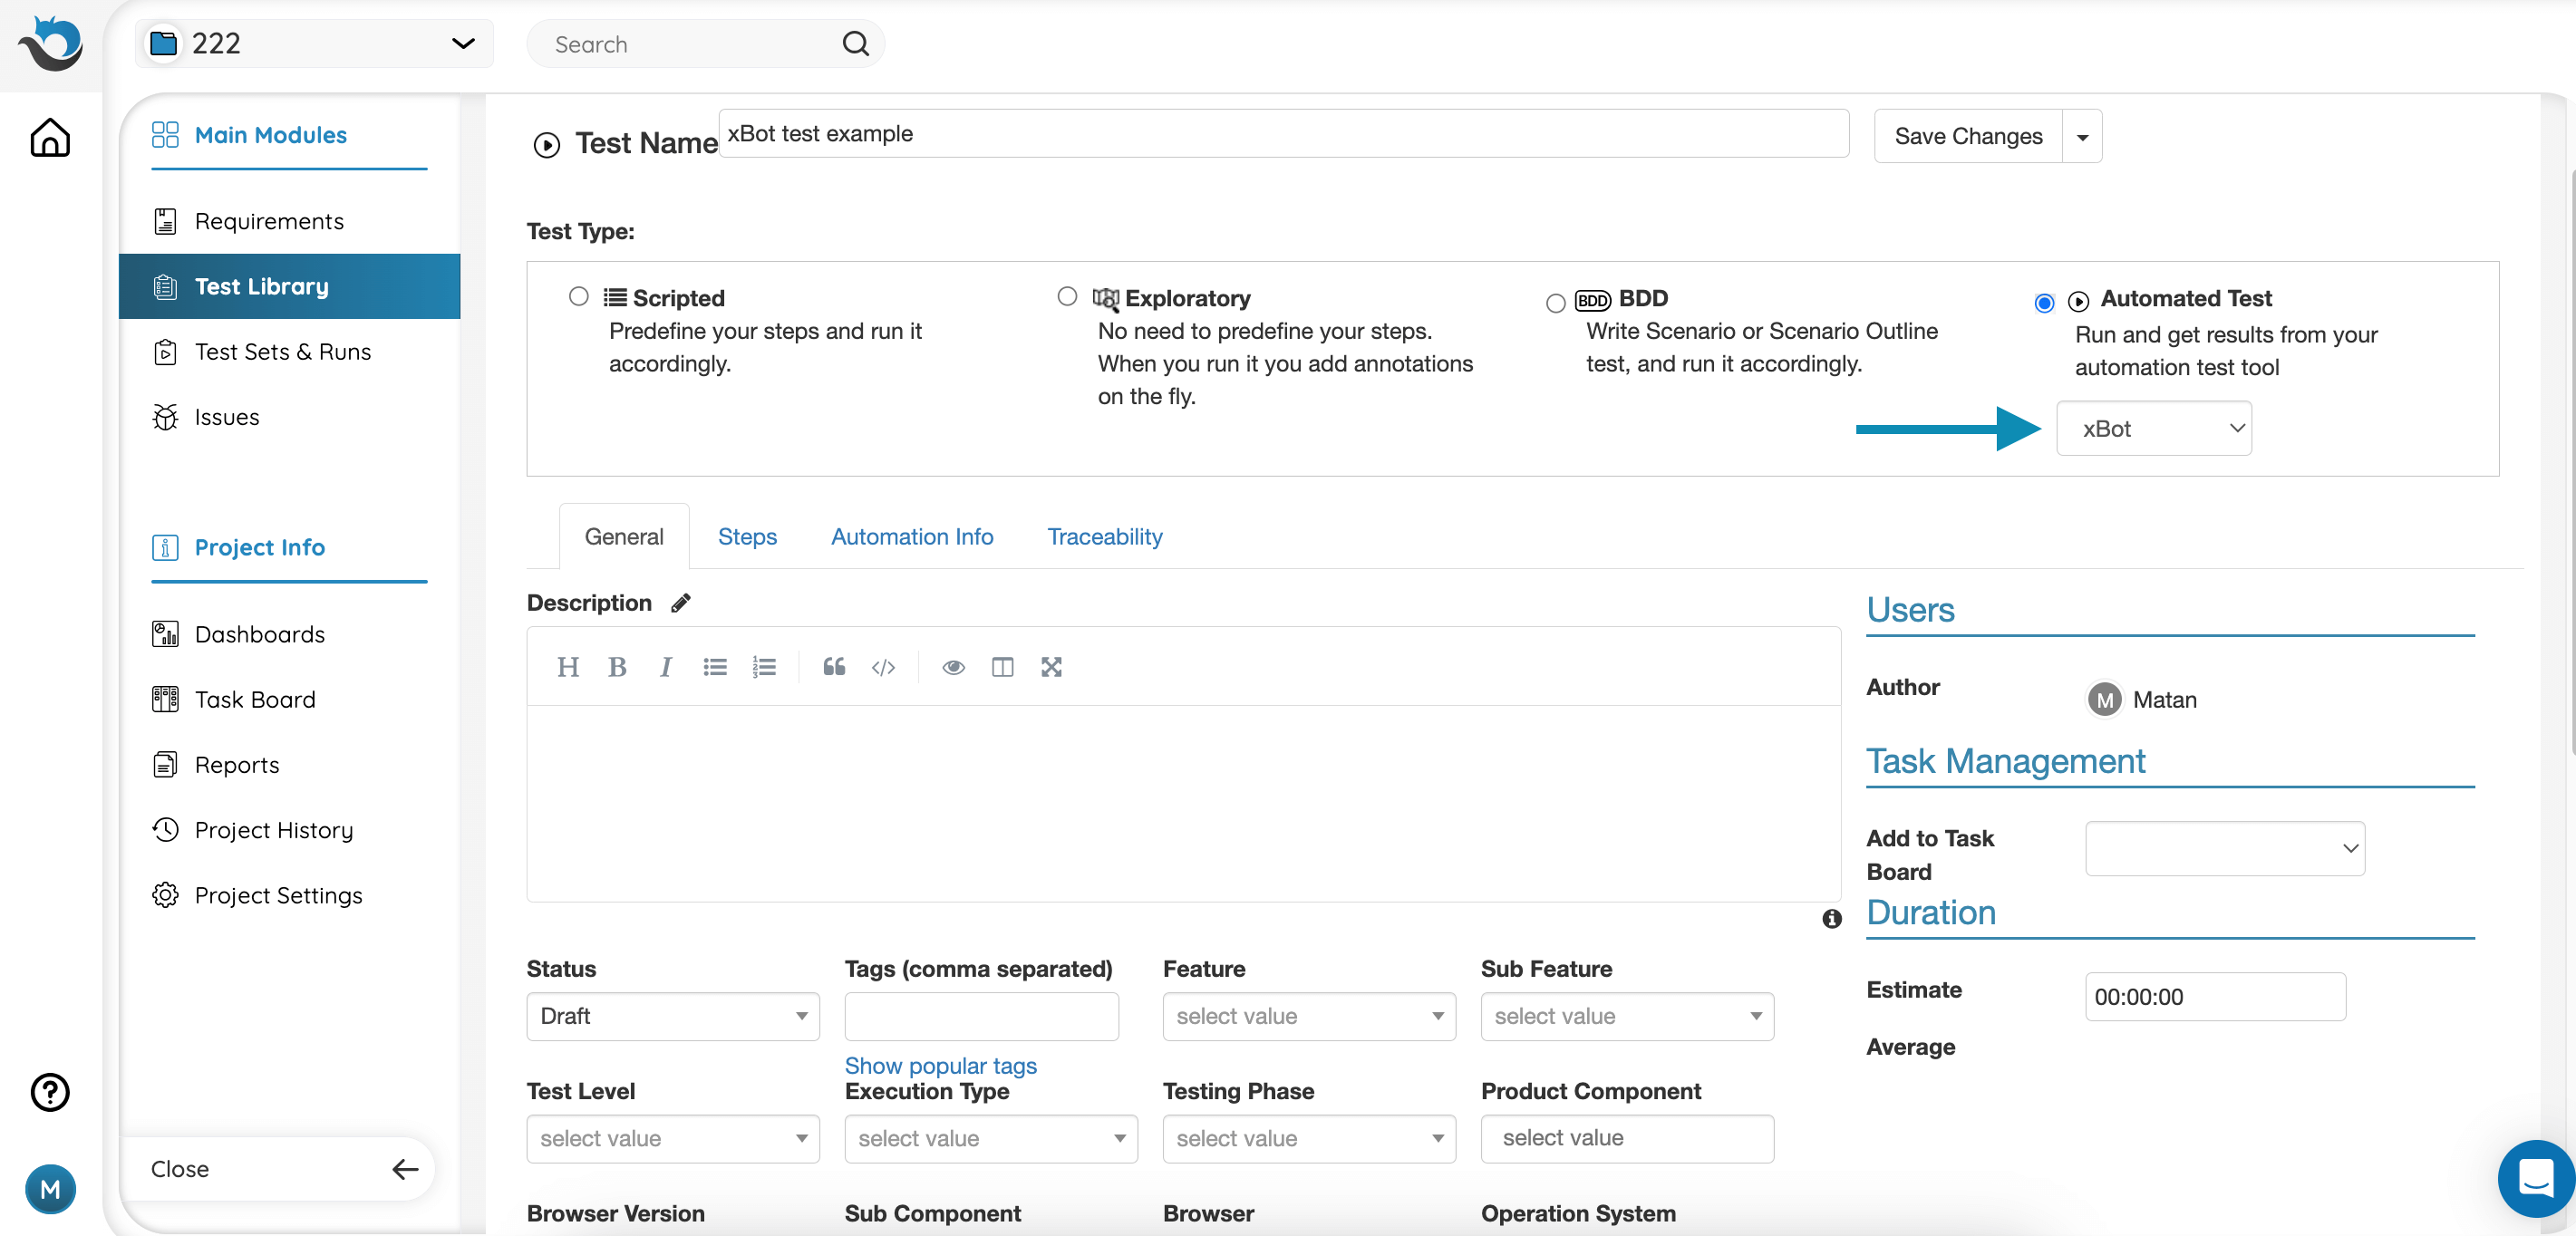This screenshot has height=1236, width=2576.
Task: Open the Steps tab
Action: (746, 537)
